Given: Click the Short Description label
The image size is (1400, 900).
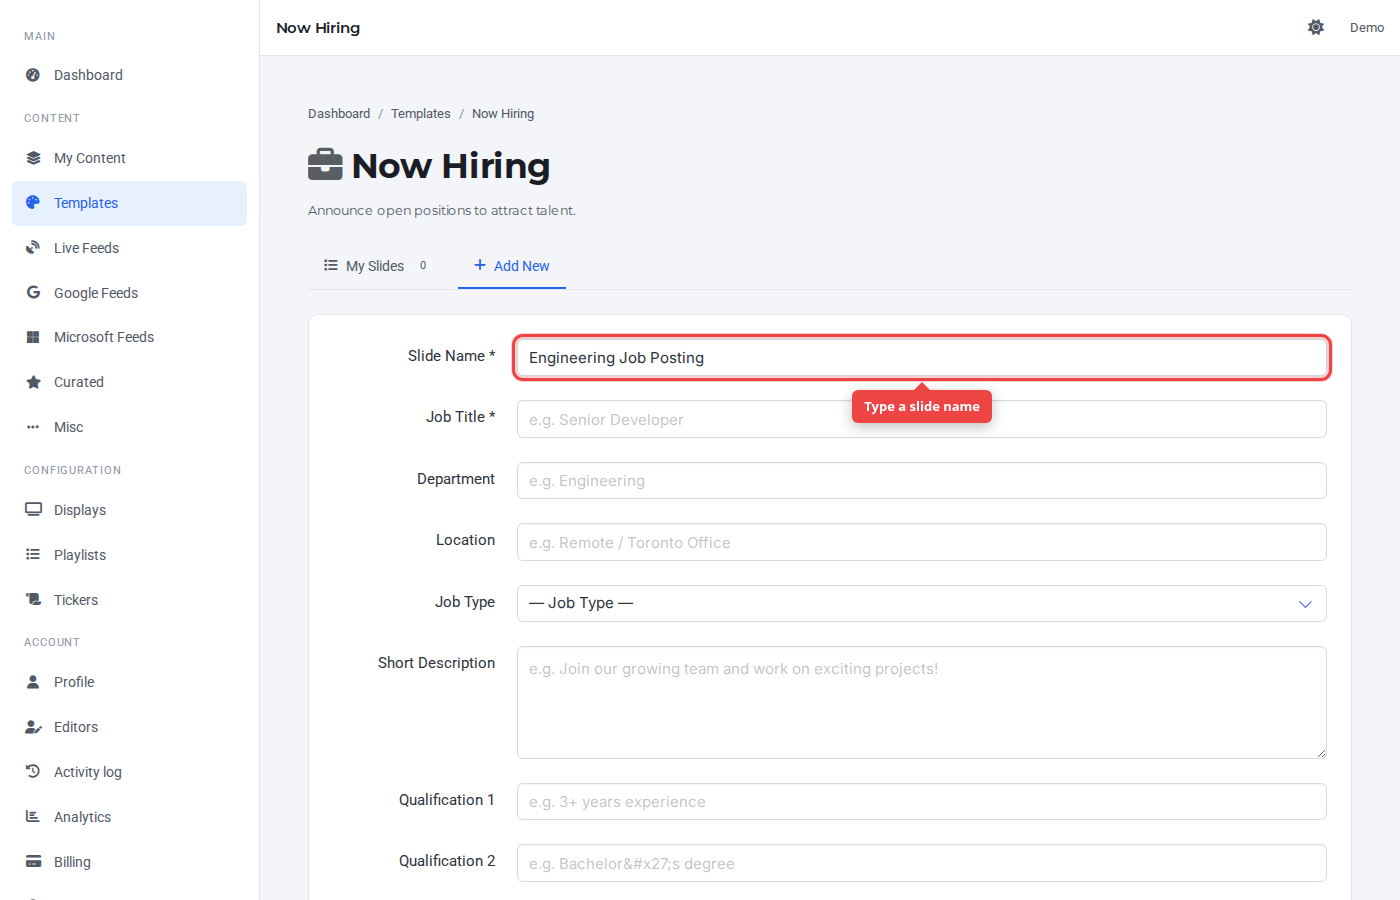Looking at the screenshot, I should [x=436, y=663].
